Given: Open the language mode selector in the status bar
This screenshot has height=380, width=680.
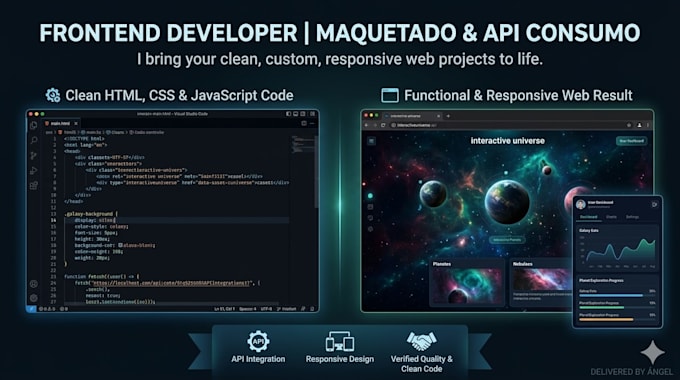Looking at the screenshot, I should coord(287,309).
